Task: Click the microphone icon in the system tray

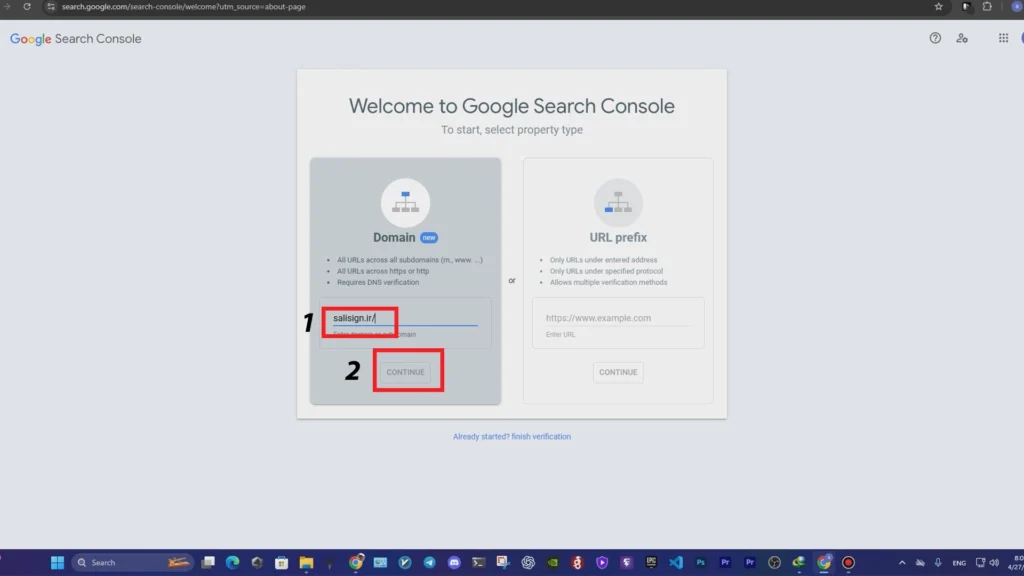Action: point(938,562)
